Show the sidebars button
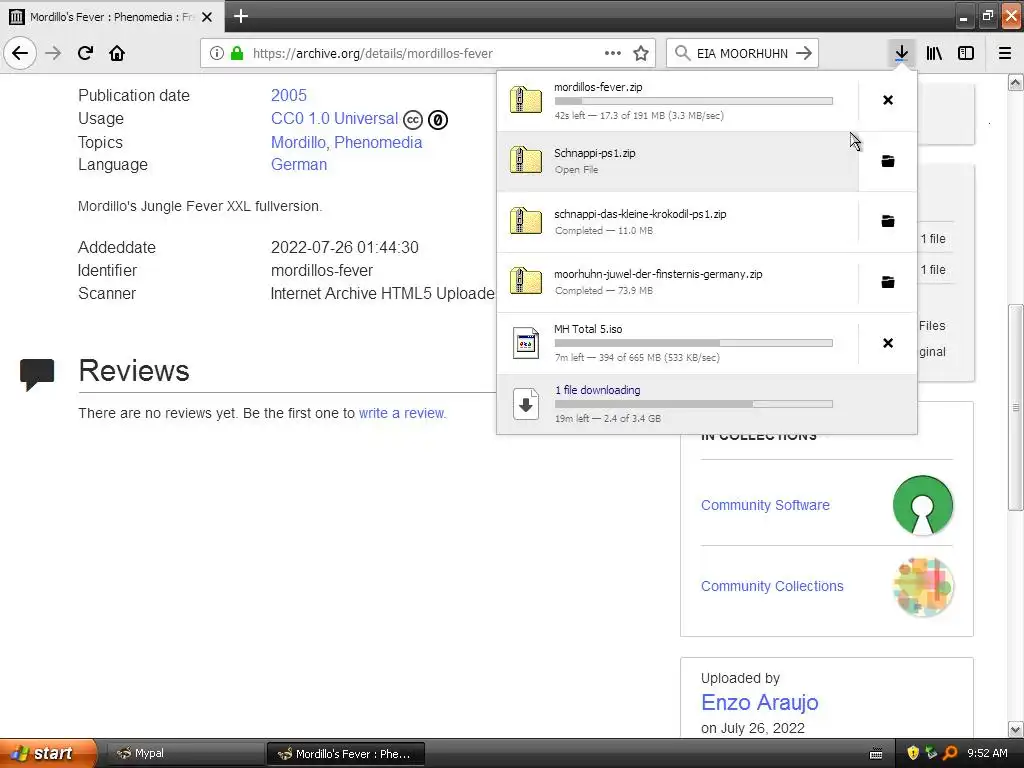The image size is (1024, 768). 966,53
